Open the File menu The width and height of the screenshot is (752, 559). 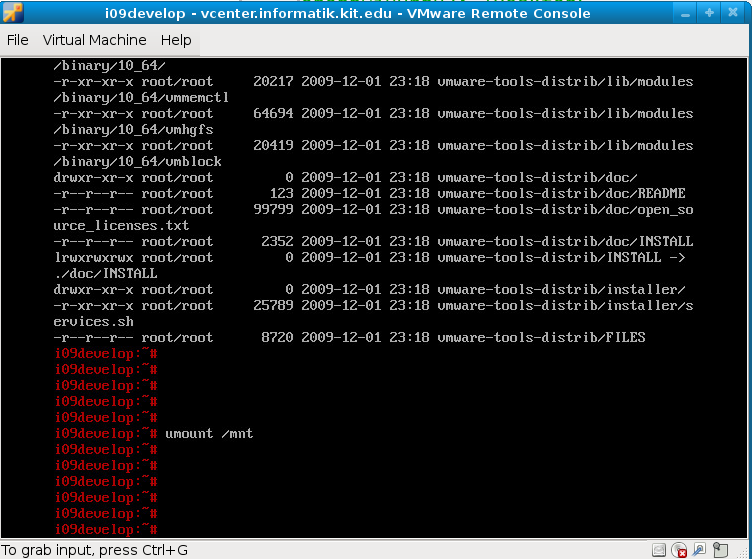18,40
